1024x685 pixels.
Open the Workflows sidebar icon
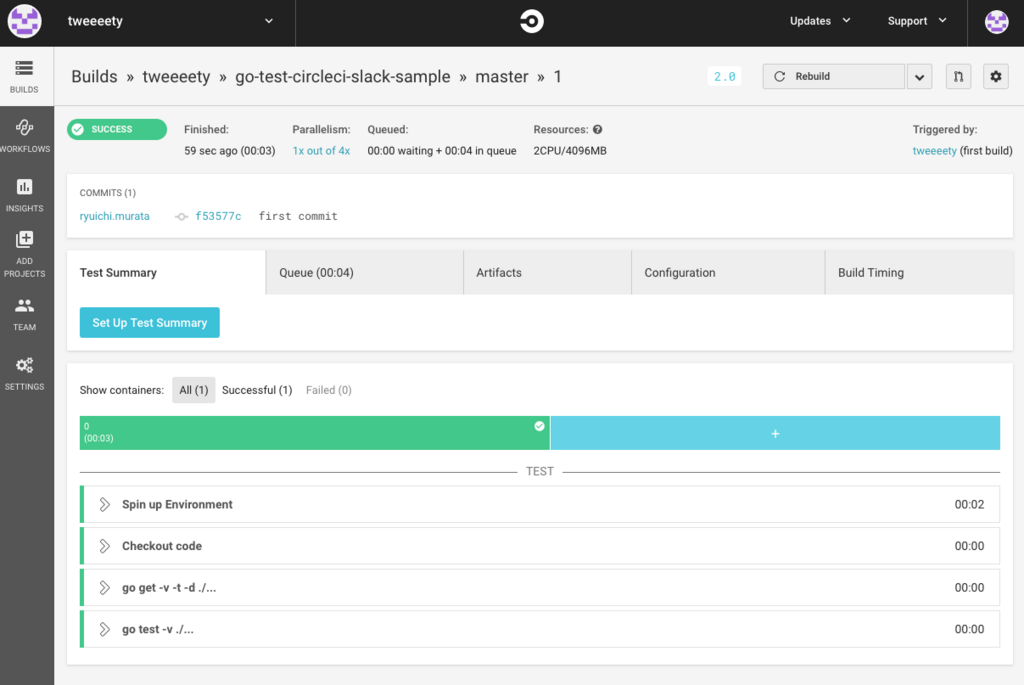click(24, 136)
